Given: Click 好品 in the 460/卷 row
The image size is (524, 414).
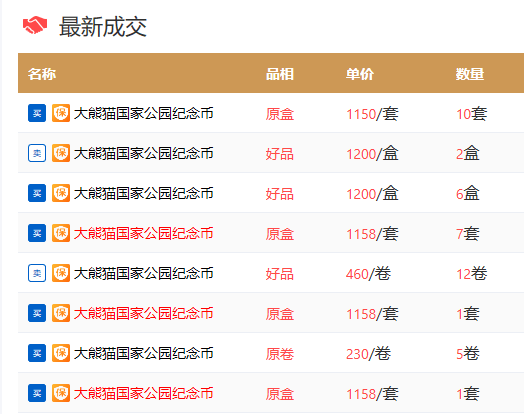Looking at the screenshot, I should 280,274.
